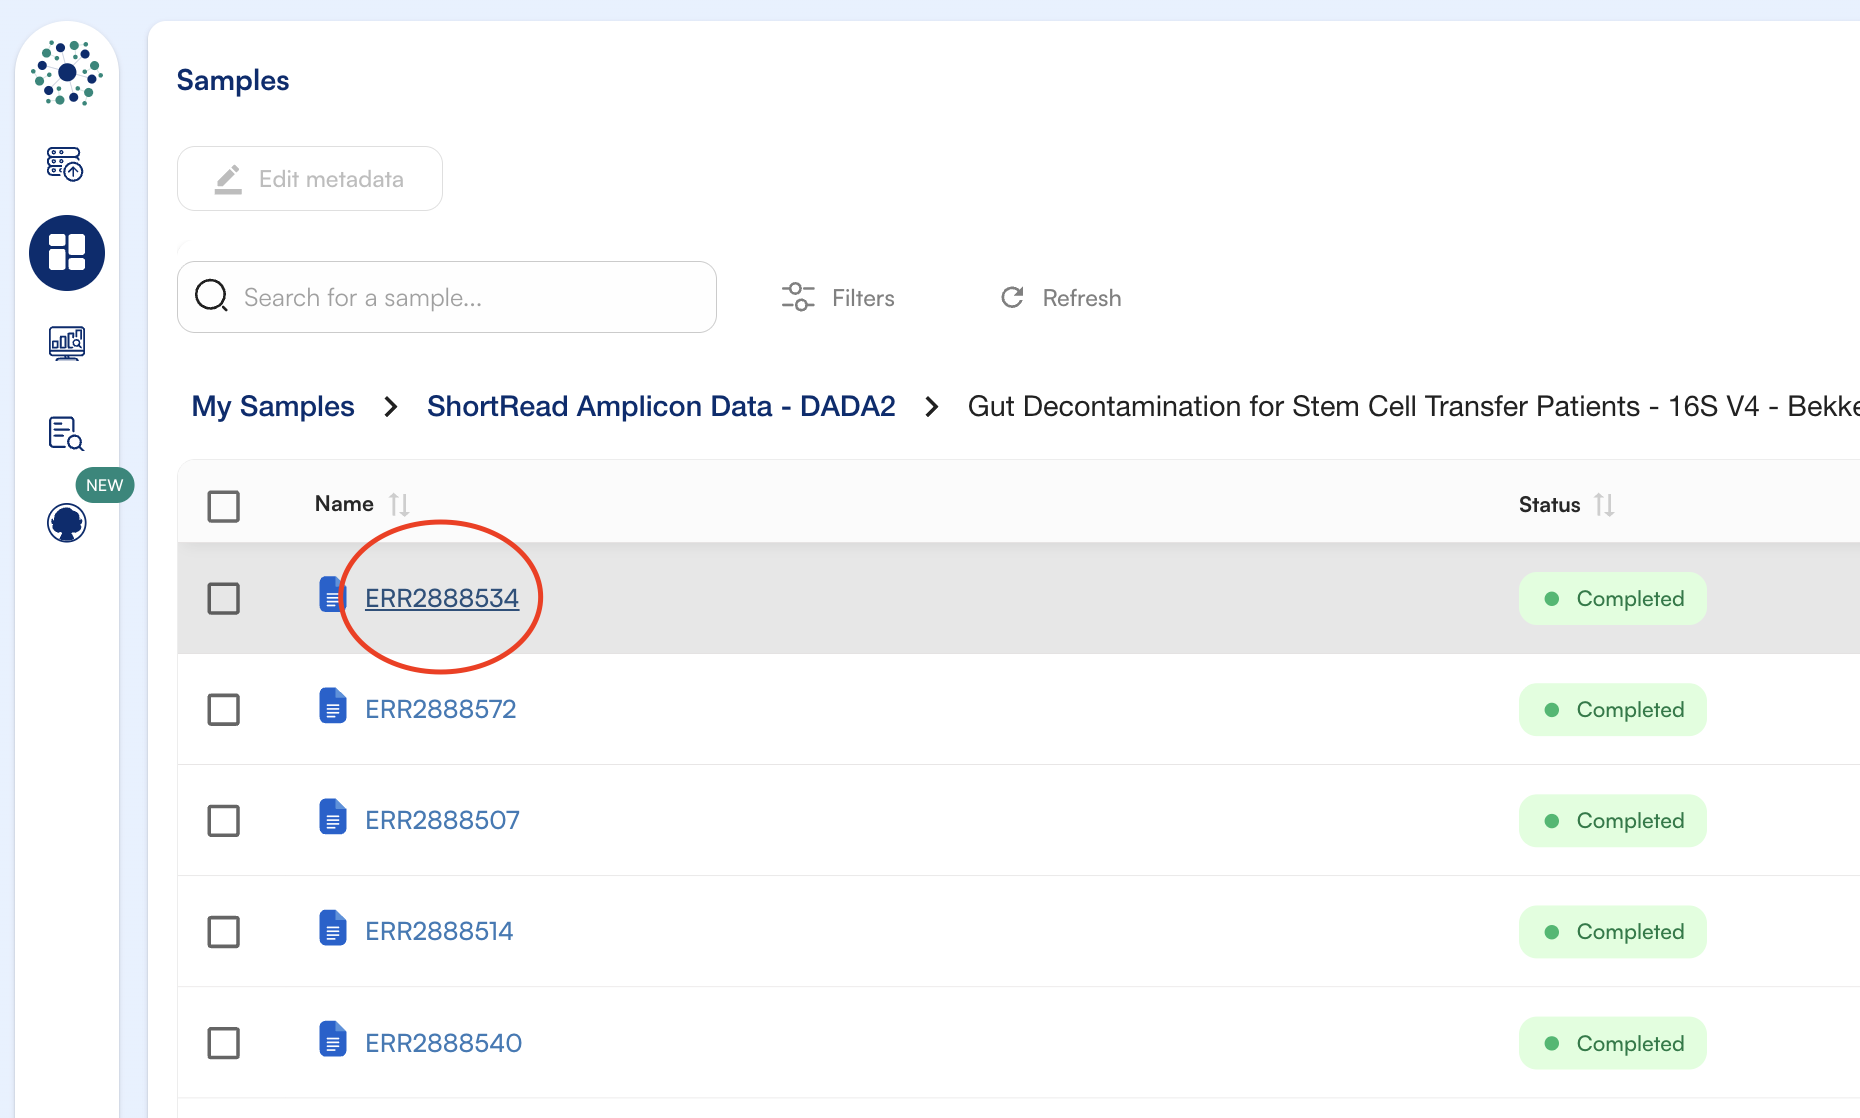Click Completed status of ERR2888507

coord(1613,821)
